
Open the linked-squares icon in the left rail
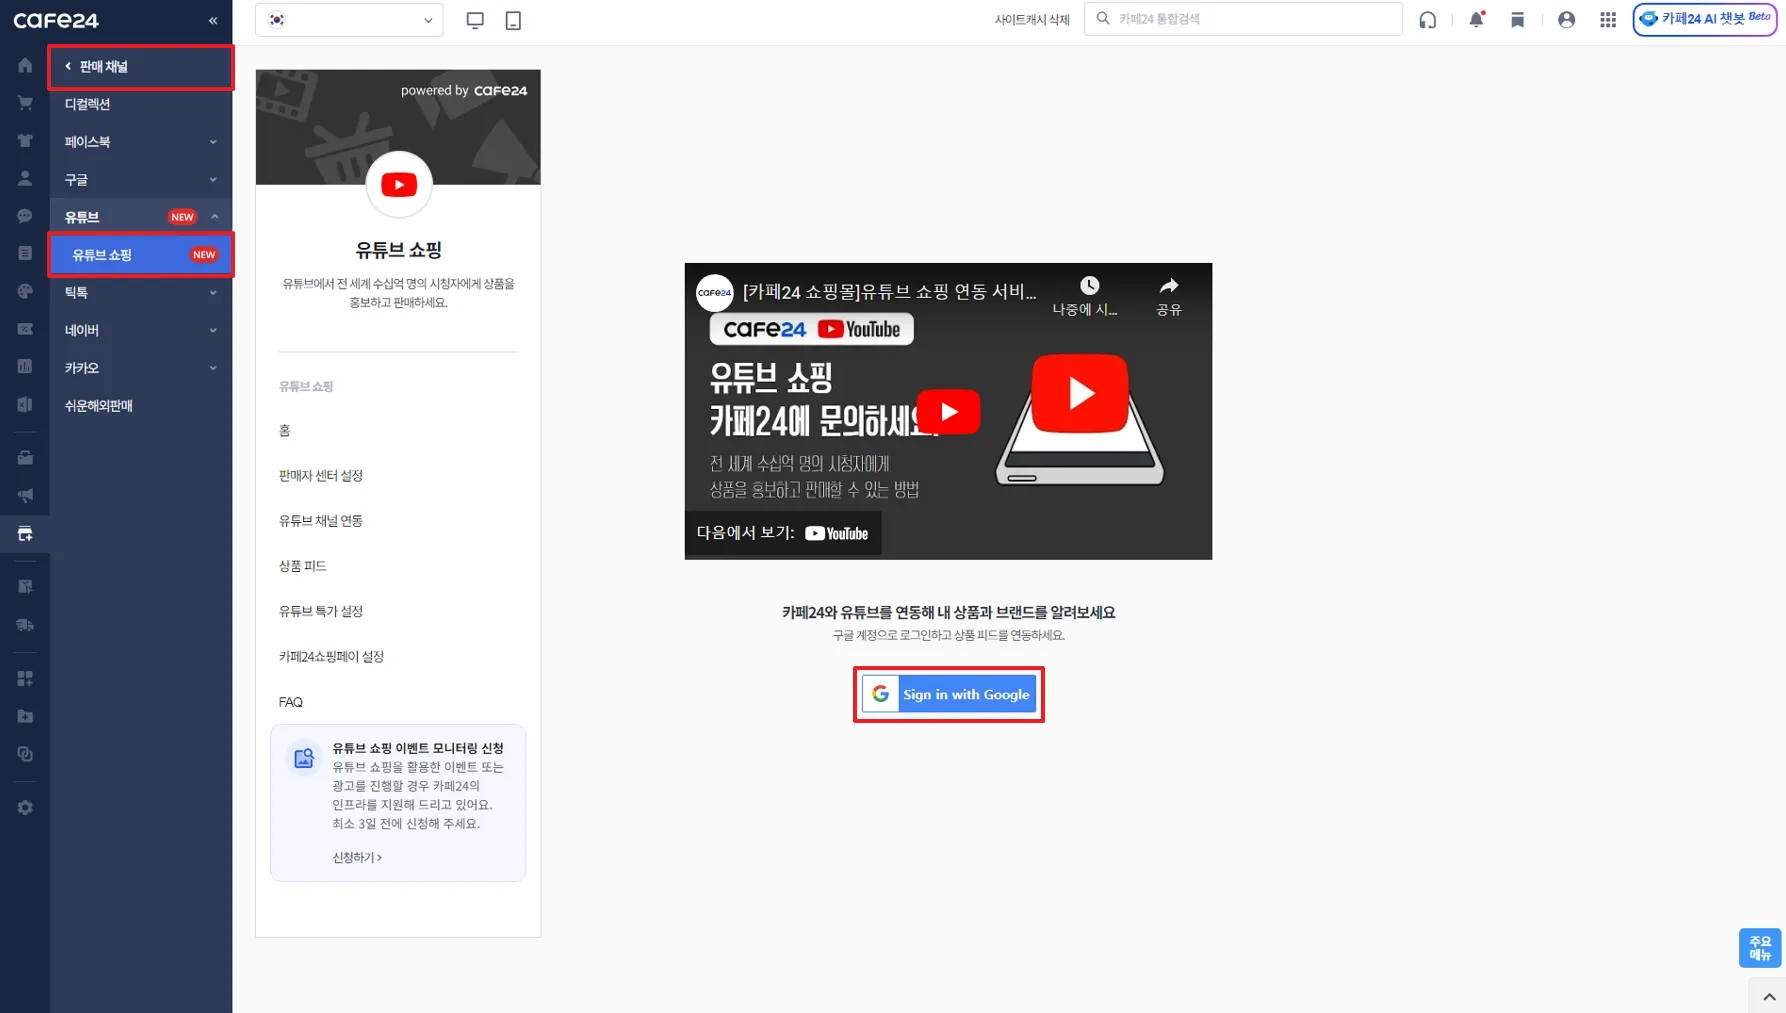click(25, 754)
